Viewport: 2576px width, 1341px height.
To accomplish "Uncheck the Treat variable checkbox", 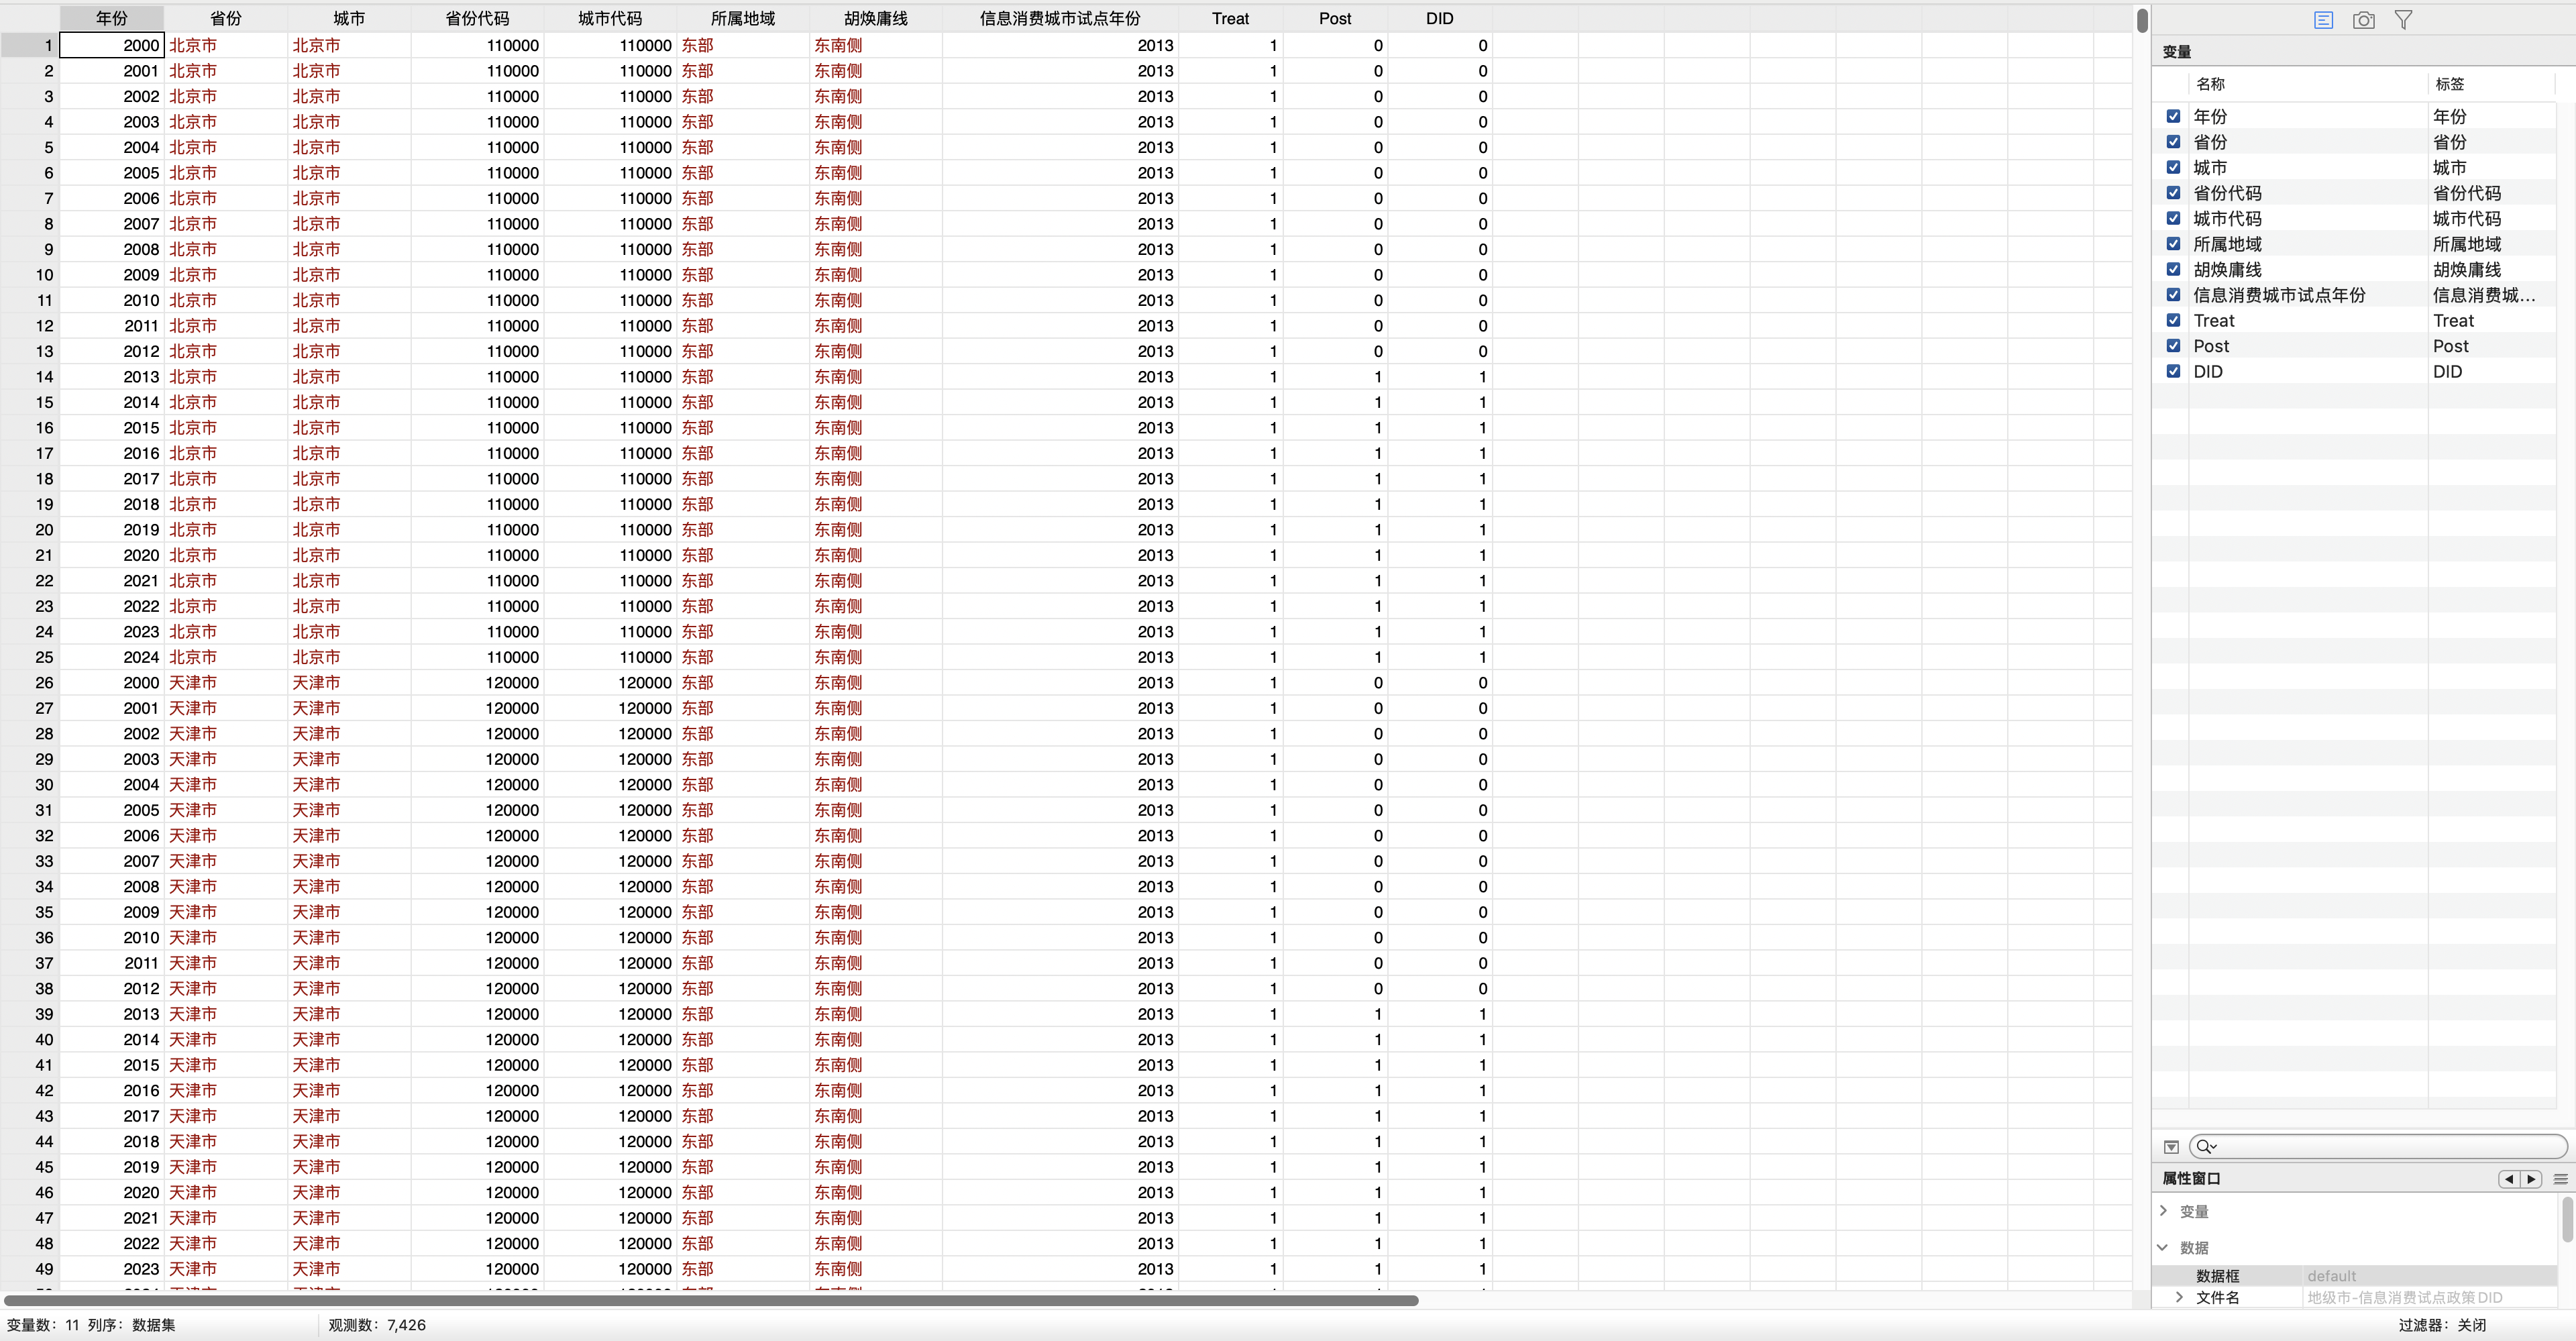I will tap(2173, 320).
